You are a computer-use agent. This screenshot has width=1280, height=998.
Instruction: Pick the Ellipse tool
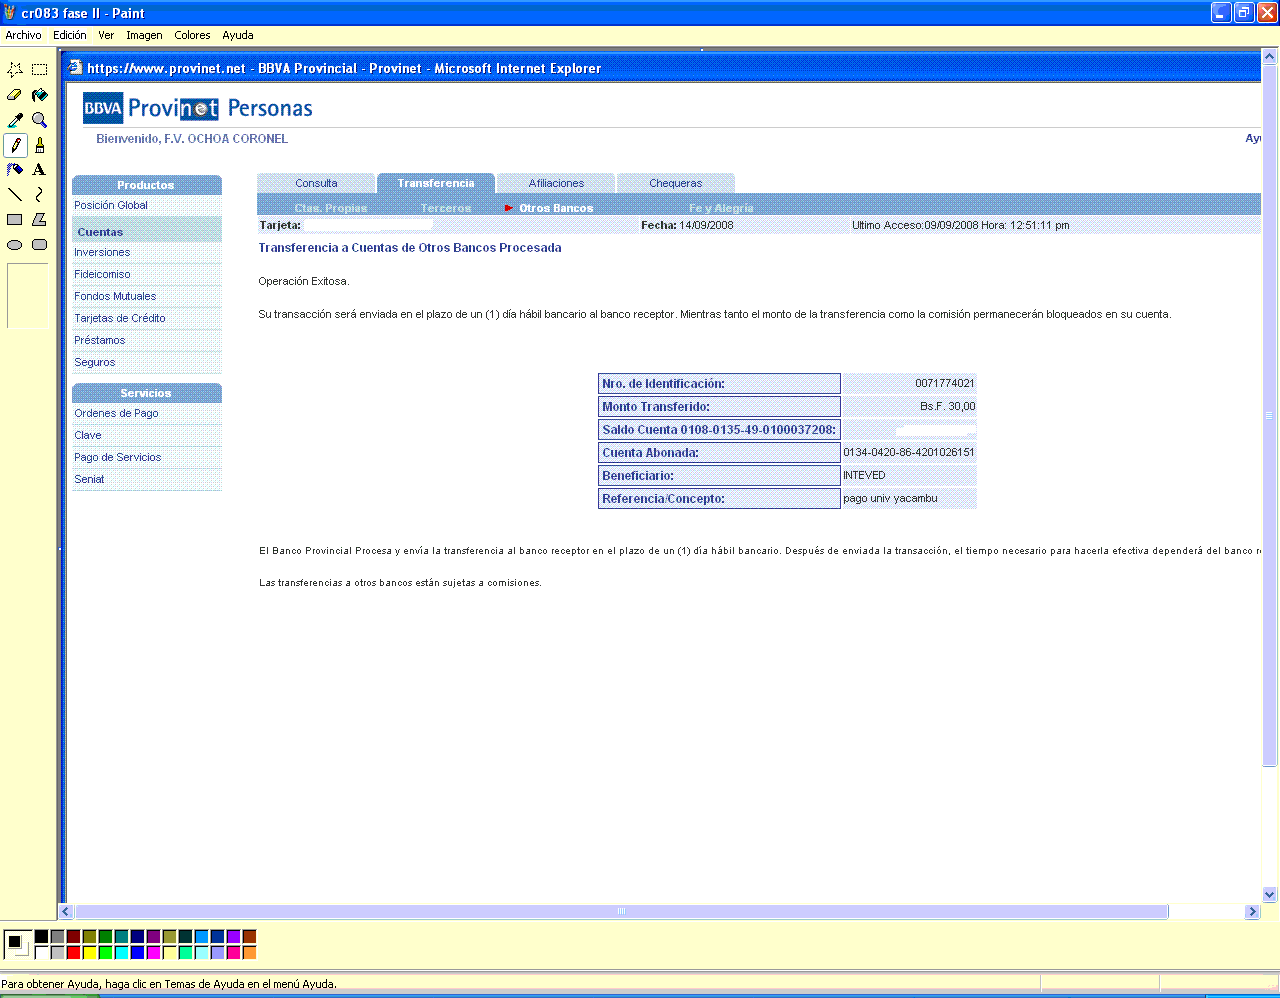[x=15, y=245]
